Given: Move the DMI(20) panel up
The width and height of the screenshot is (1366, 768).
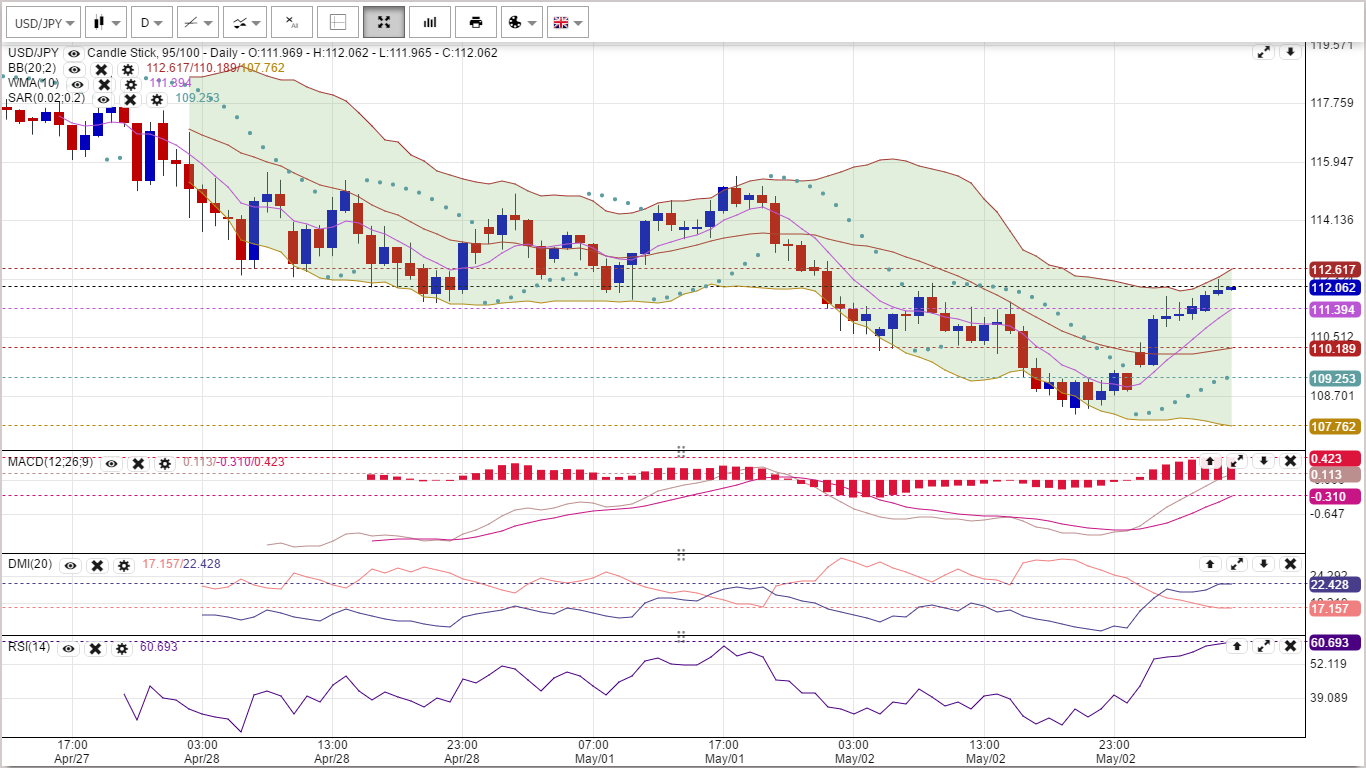Looking at the screenshot, I should click(x=1209, y=564).
